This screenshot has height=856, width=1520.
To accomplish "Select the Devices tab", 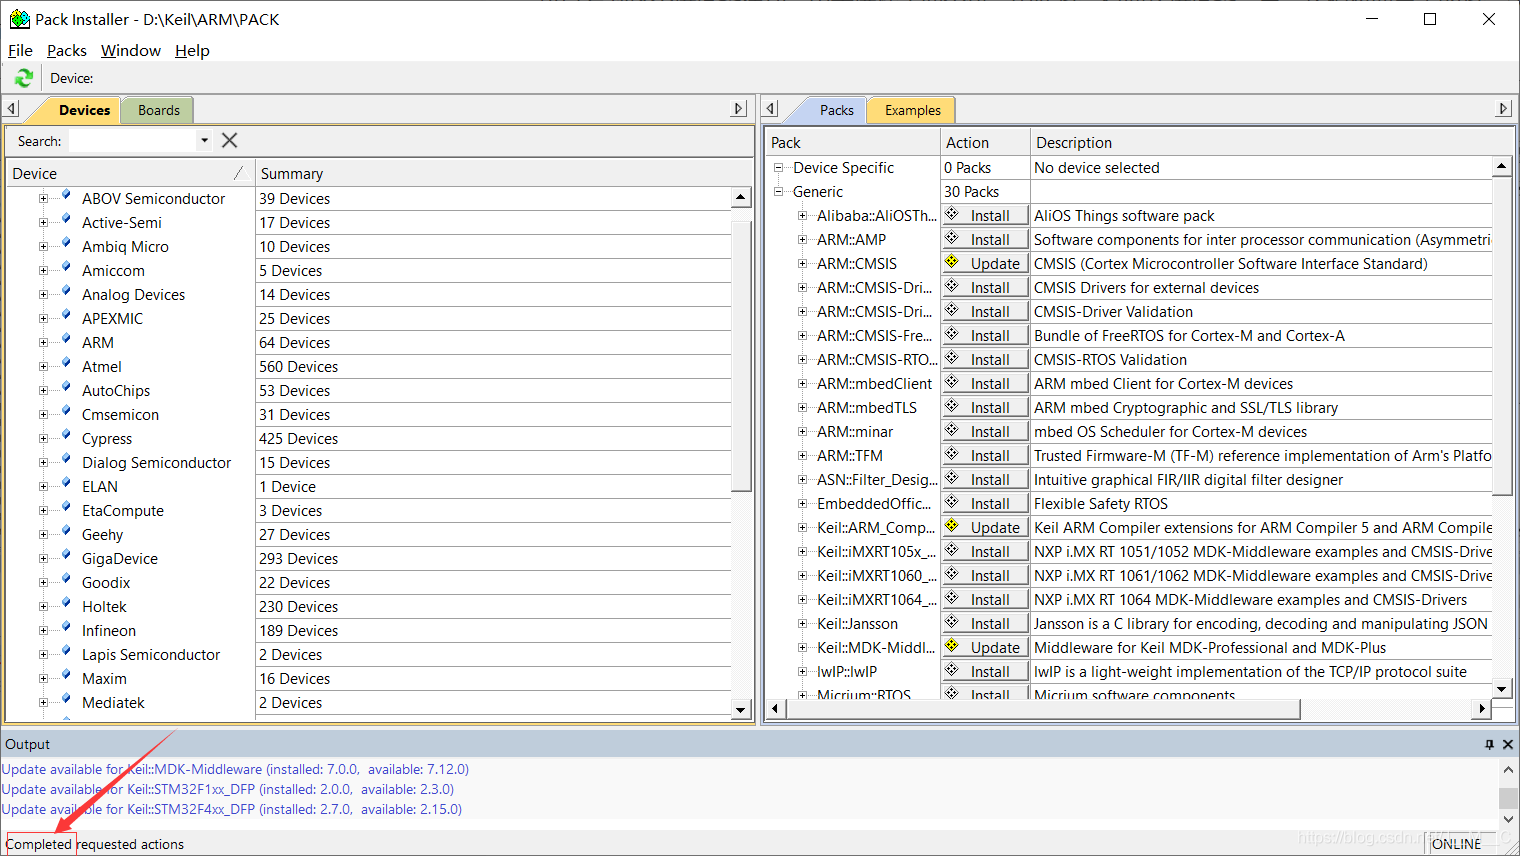I will click(x=84, y=110).
